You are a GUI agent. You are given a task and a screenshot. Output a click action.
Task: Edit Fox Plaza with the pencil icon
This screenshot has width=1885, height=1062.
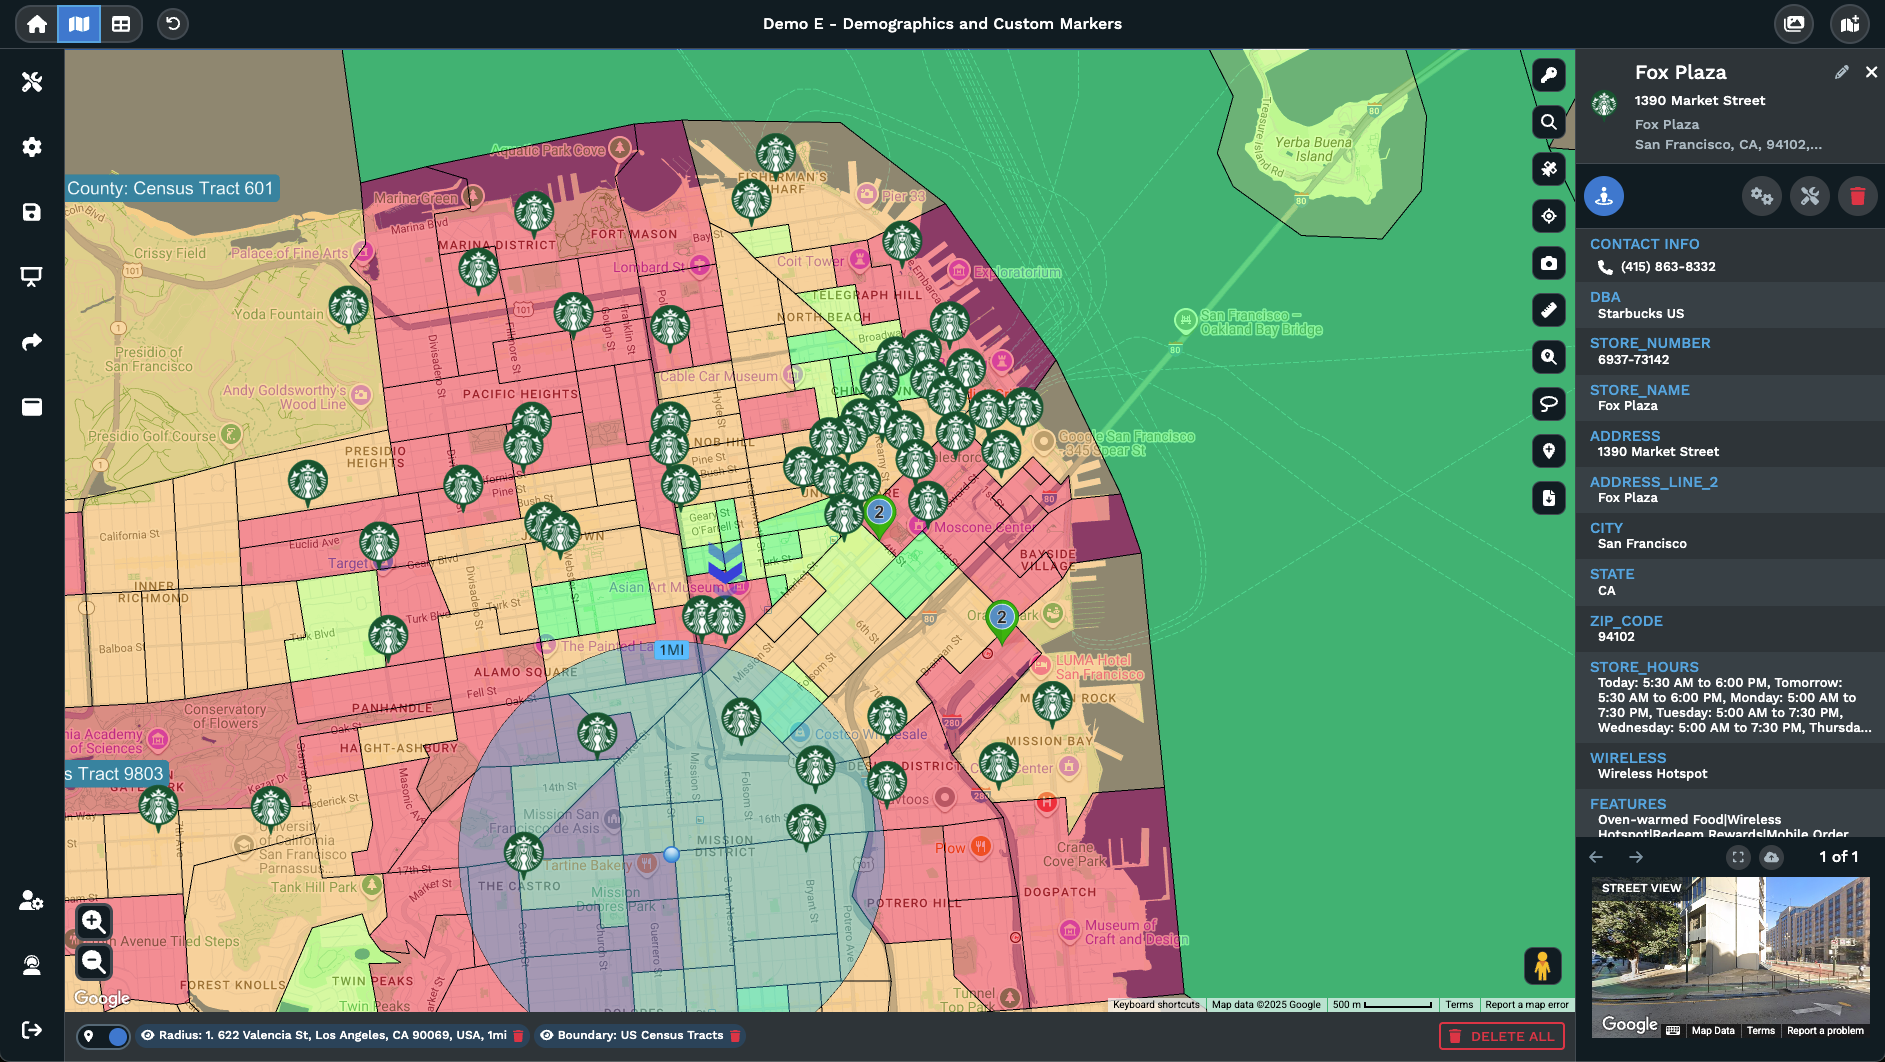[1841, 72]
